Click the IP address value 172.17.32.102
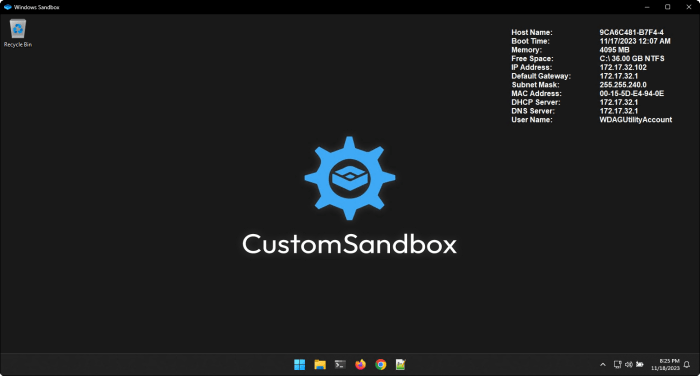The image size is (700, 376). point(623,67)
